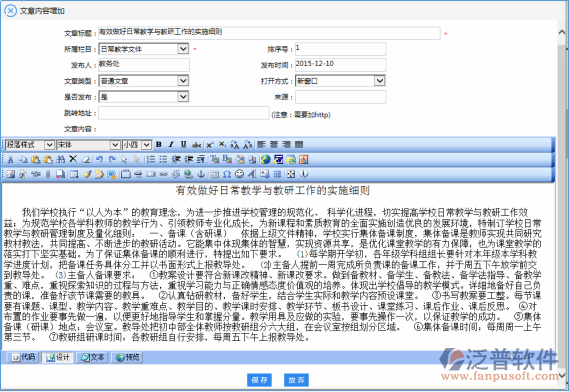Click the 发布时间 date field
The image size is (569, 392).
(340, 65)
